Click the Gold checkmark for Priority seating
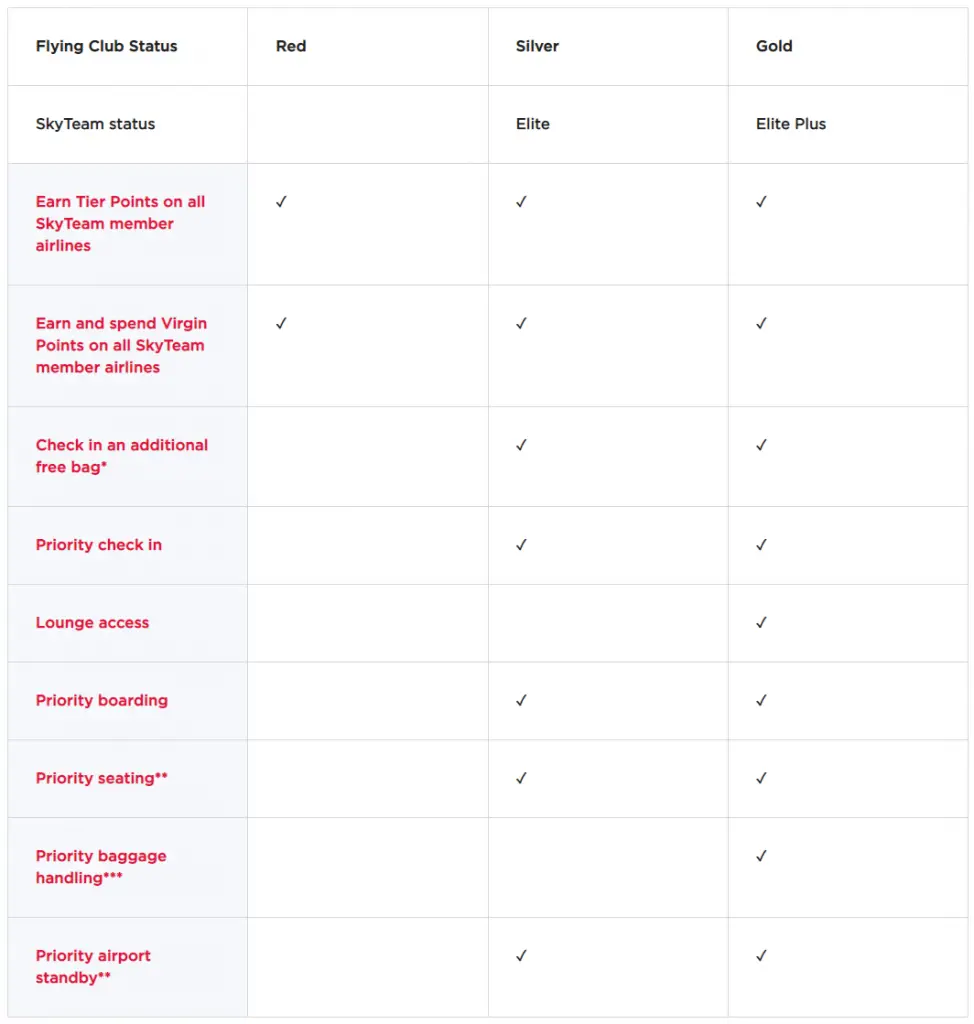 pos(761,778)
